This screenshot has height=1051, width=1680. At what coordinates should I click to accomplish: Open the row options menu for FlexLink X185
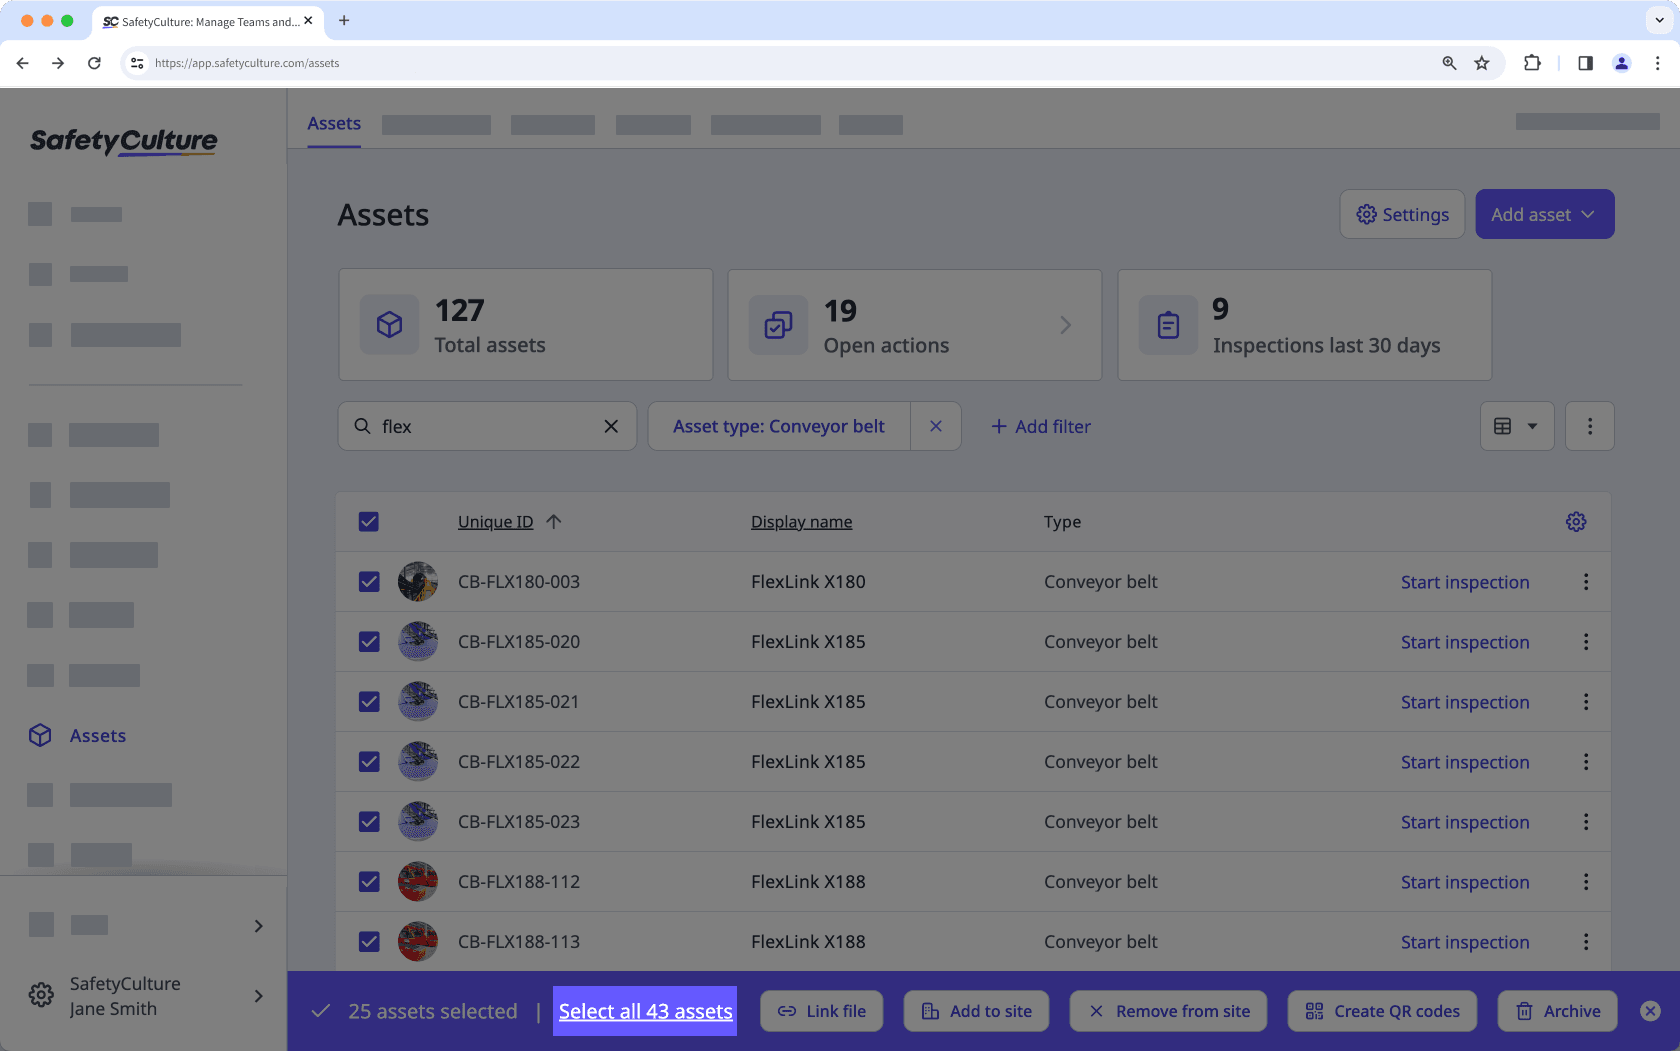click(x=1585, y=641)
